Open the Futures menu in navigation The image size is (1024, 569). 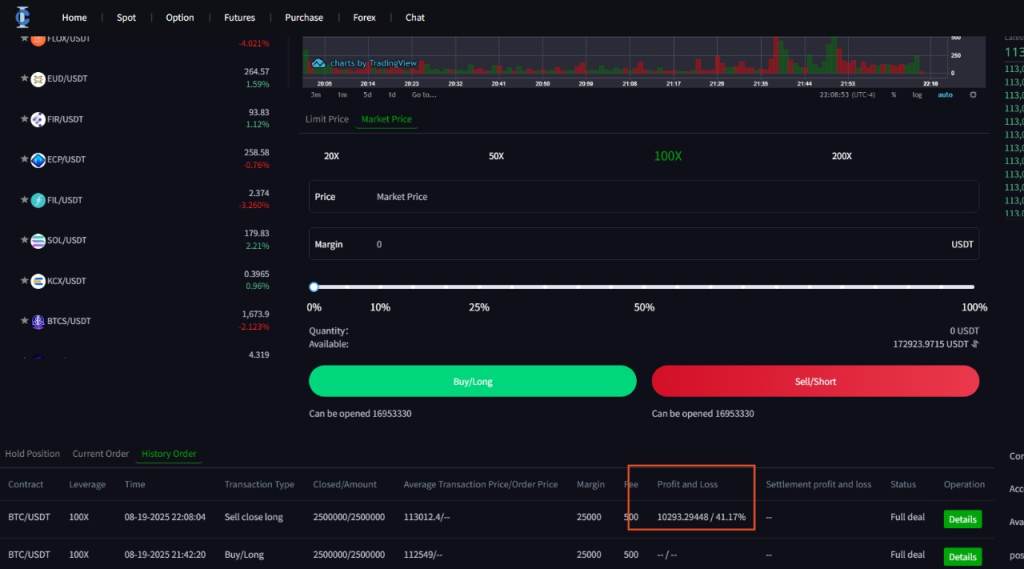click(239, 17)
